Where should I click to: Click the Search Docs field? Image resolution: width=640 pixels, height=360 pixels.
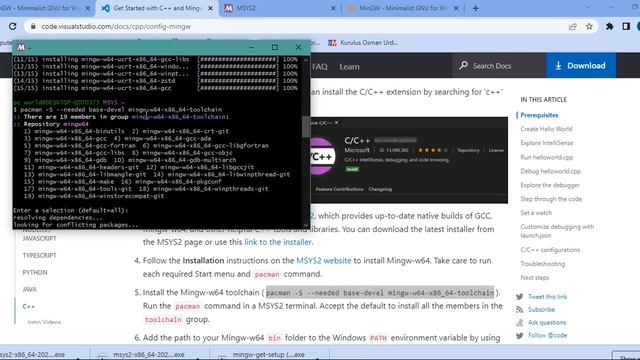(499, 66)
